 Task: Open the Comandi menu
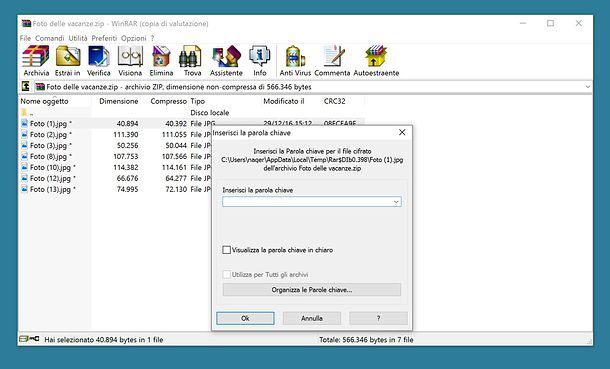tap(50, 38)
